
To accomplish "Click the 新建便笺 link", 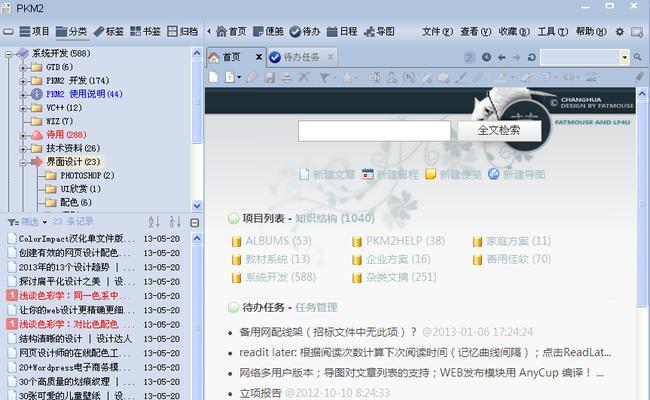I will point(461,175).
